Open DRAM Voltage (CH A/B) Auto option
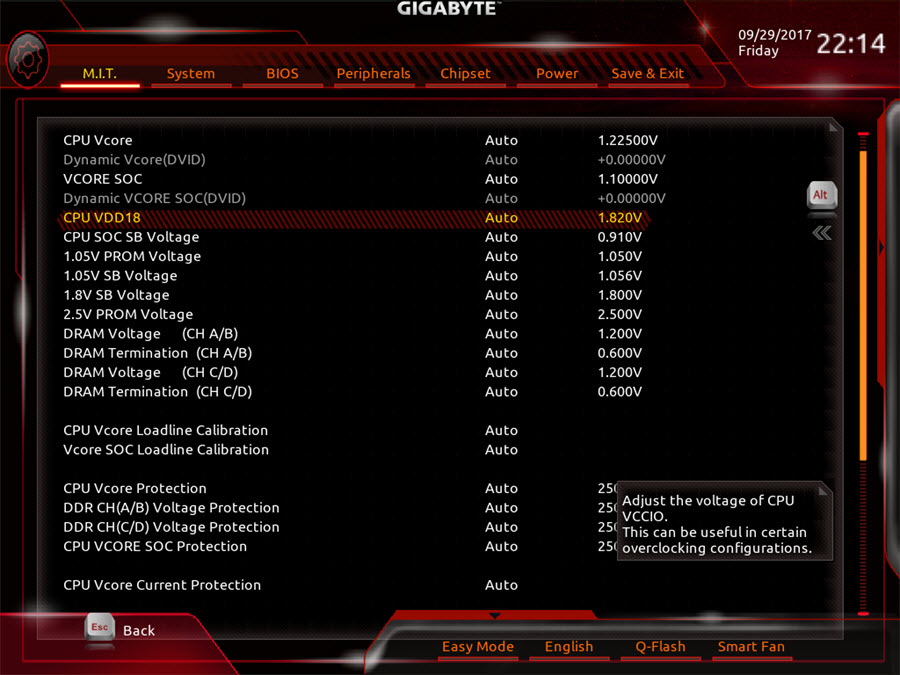Screen dimensions: 900x675 [501, 334]
